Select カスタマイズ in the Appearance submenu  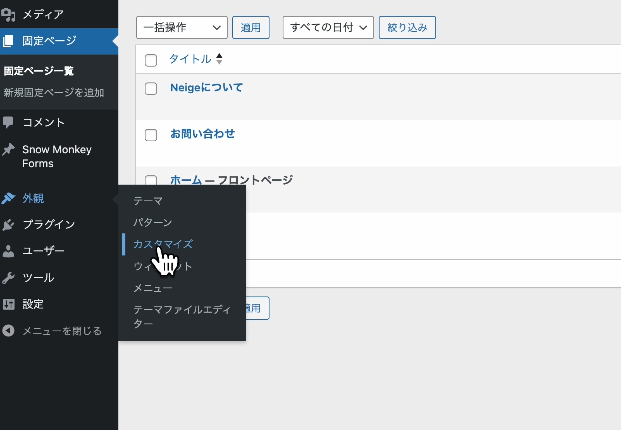click(x=163, y=244)
